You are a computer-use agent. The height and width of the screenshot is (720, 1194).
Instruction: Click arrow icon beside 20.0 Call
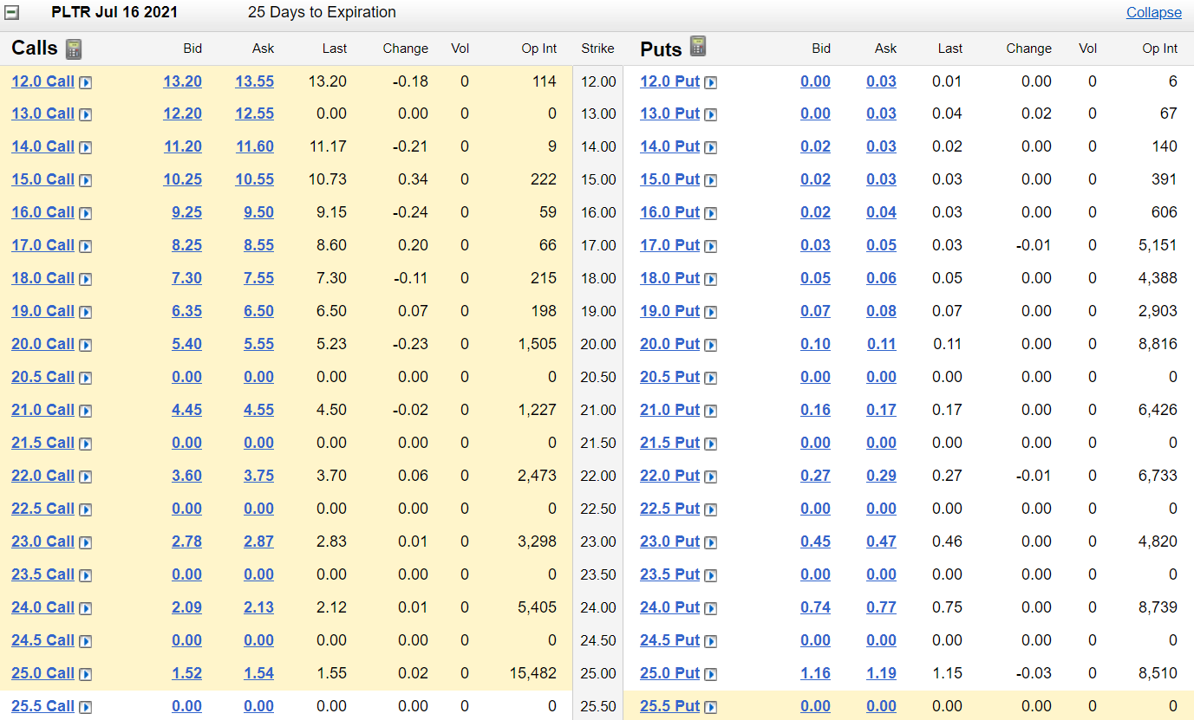[85, 345]
